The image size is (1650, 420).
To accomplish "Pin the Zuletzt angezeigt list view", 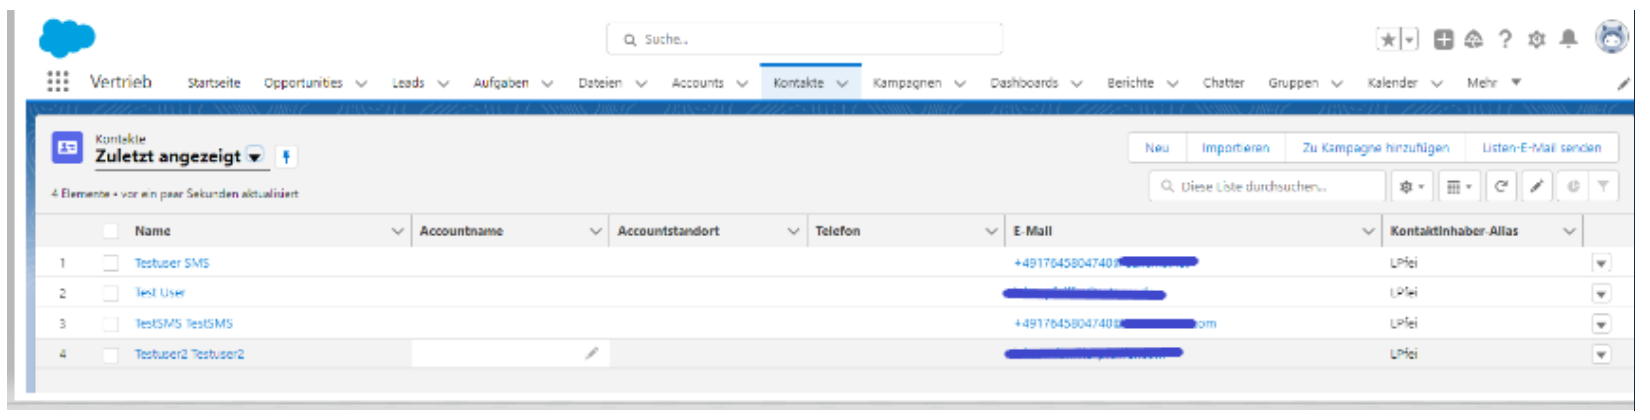I will 286,157.
